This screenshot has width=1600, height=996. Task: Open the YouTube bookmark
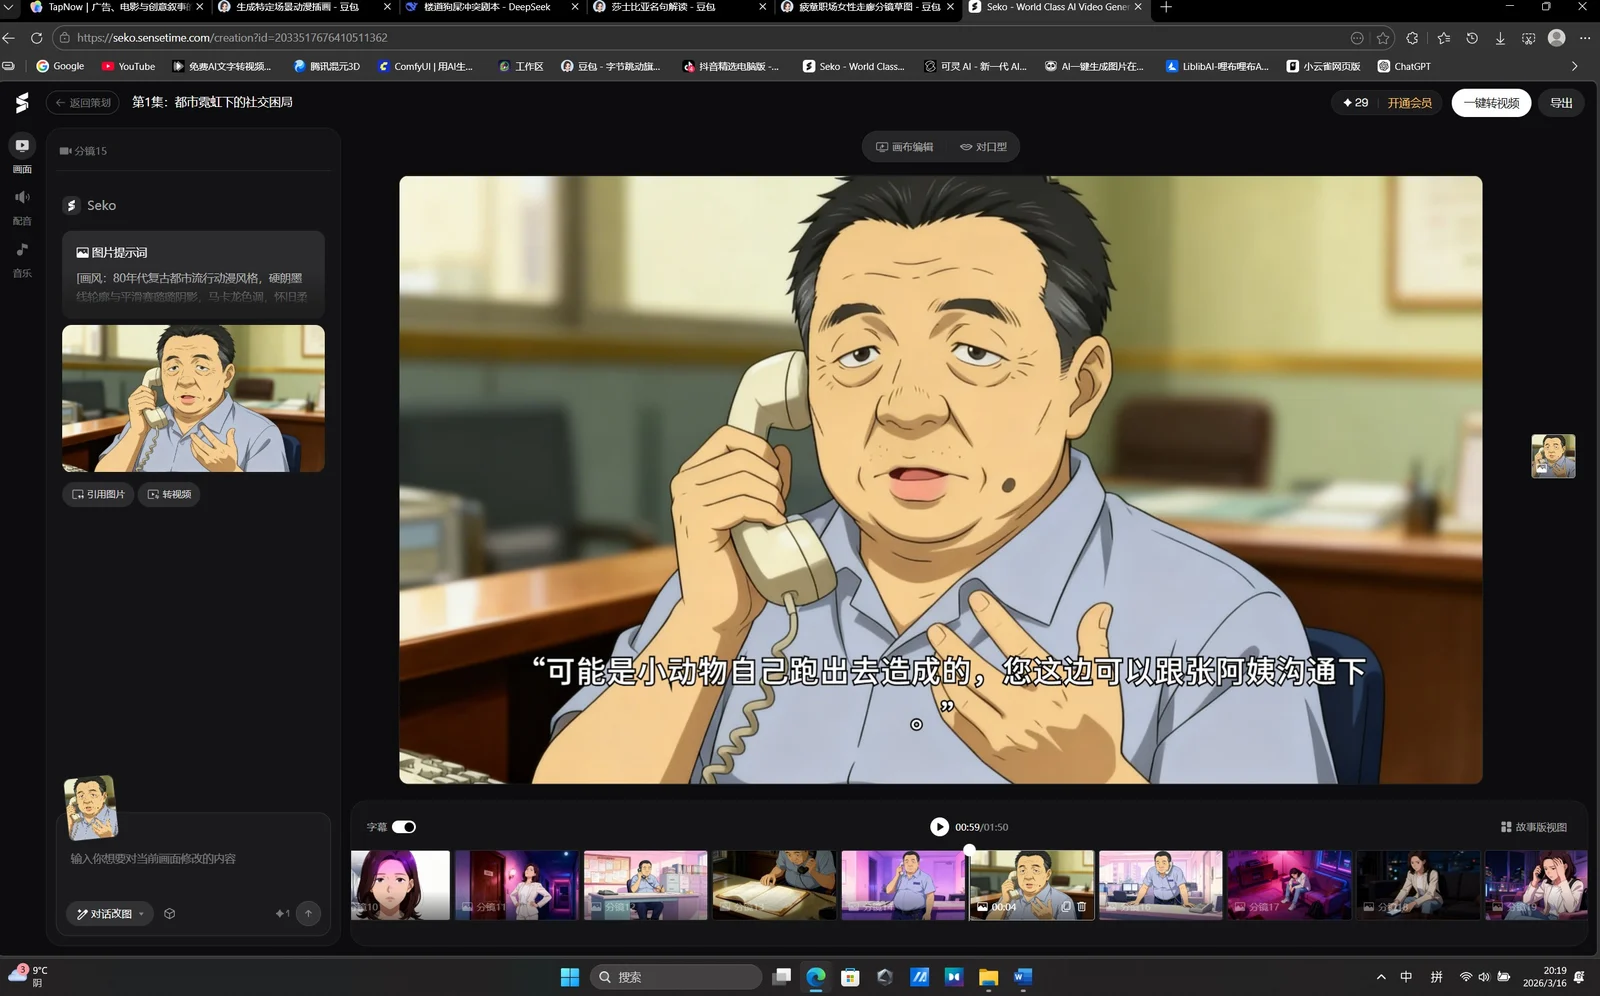click(x=128, y=66)
